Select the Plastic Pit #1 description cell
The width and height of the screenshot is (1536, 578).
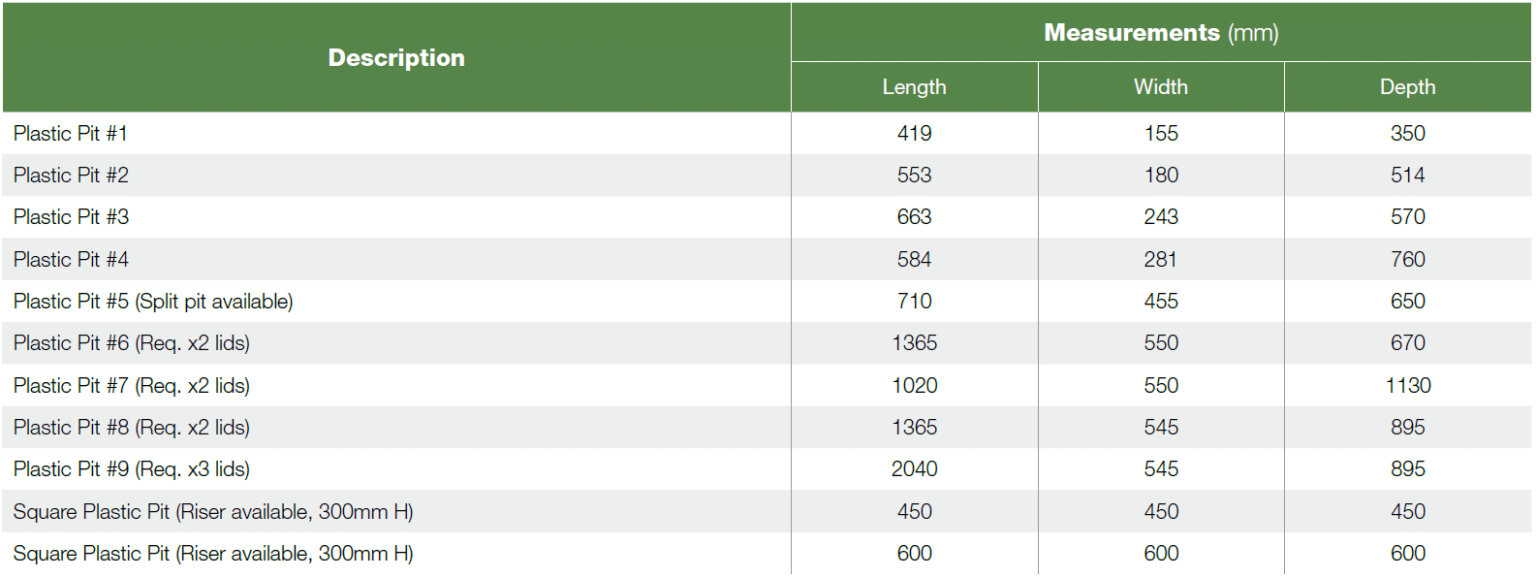point(71,133)
